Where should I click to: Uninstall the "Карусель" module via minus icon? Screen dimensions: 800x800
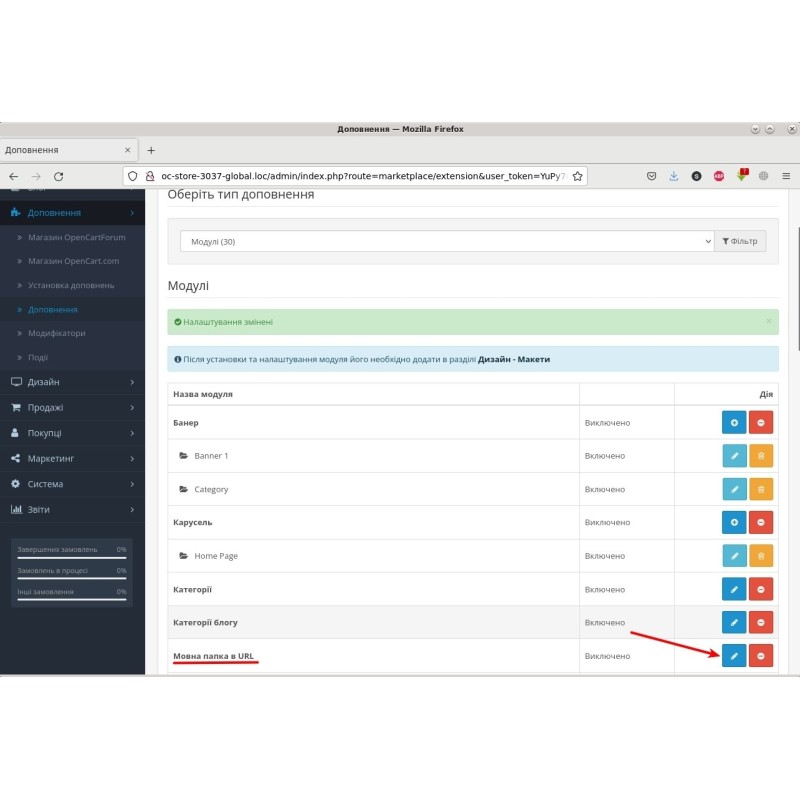pyautogui.click(x=761, y=522)
